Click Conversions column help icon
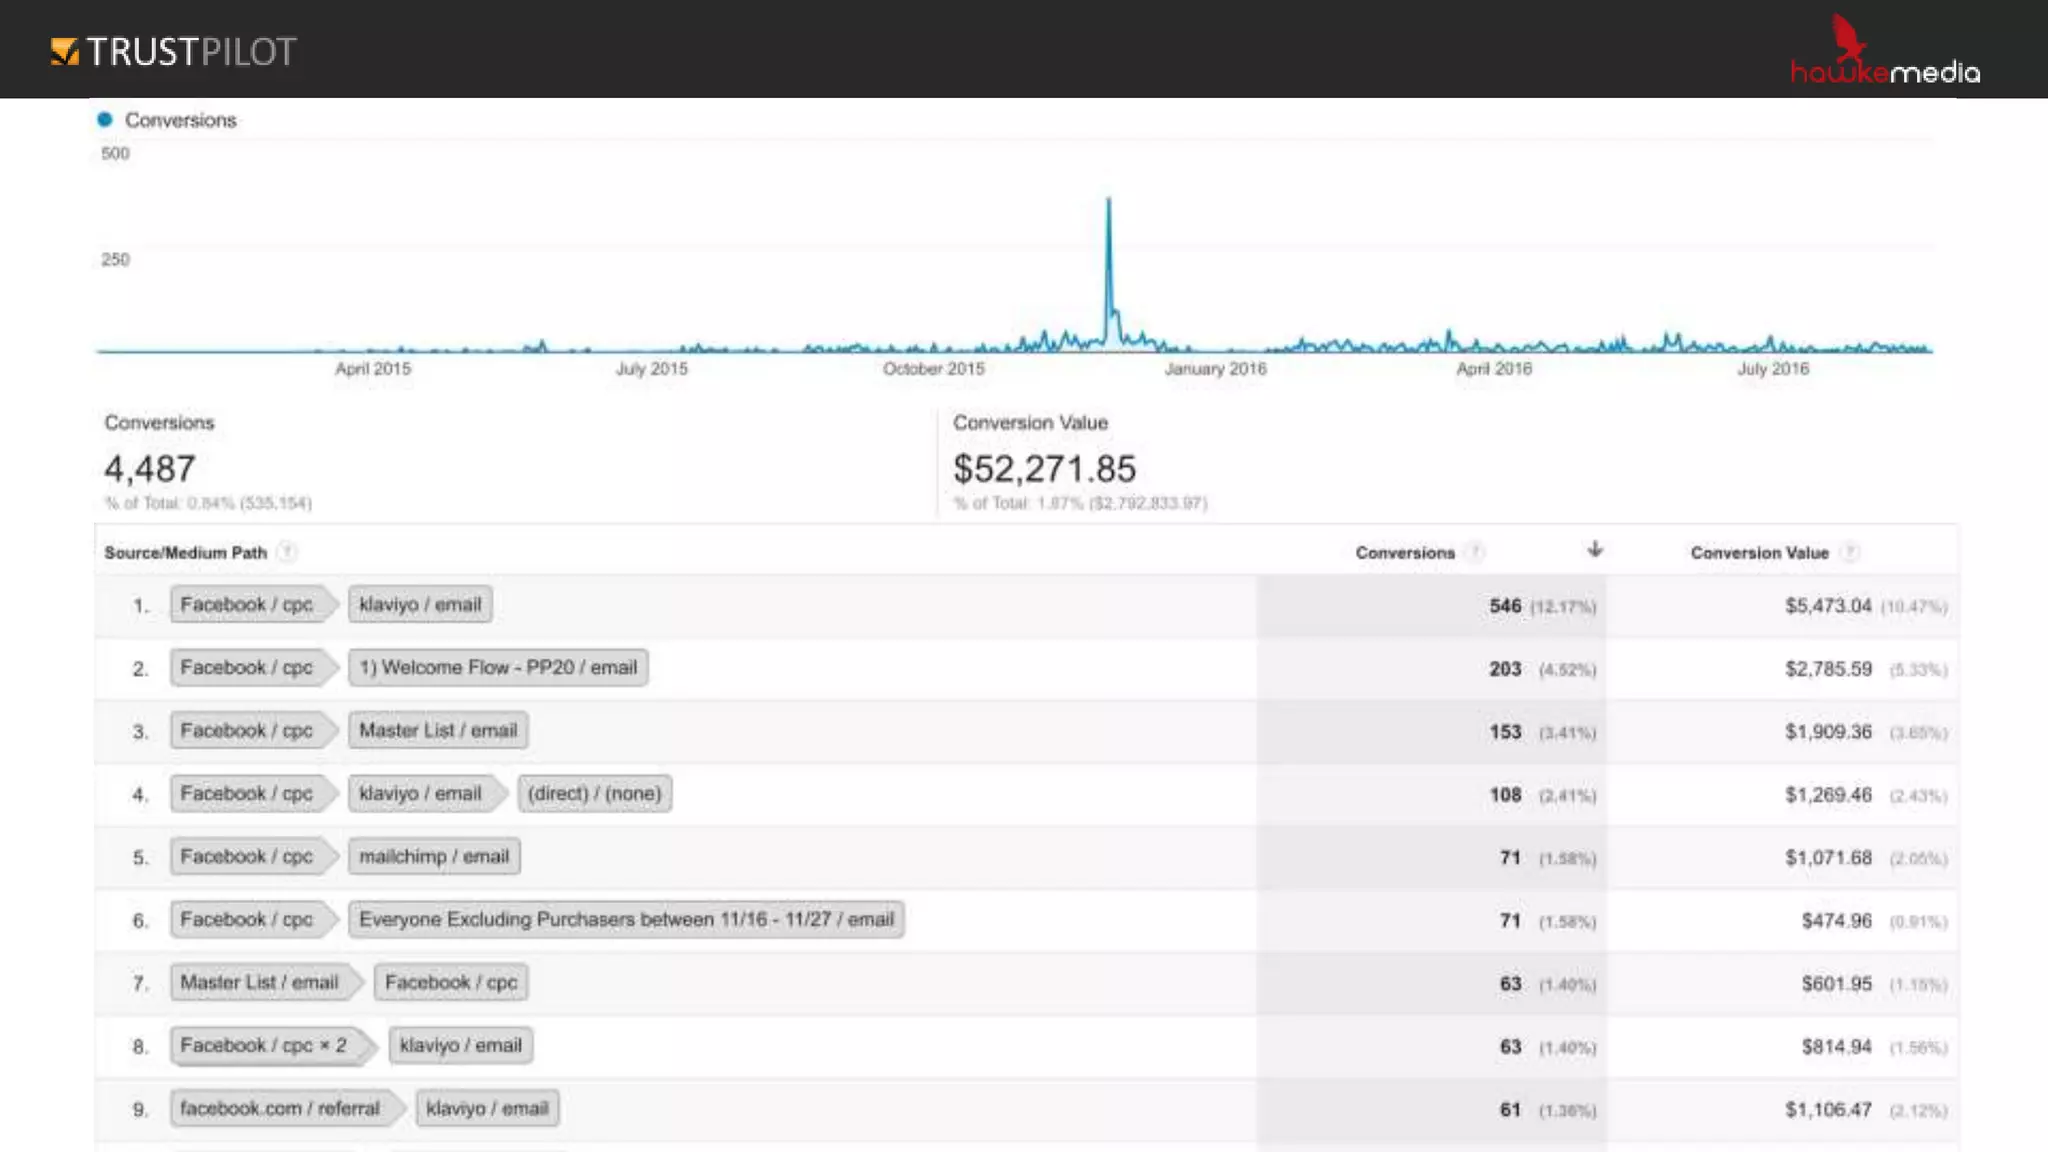Screen dimensions: 2048x1152 click(1475, 552)
